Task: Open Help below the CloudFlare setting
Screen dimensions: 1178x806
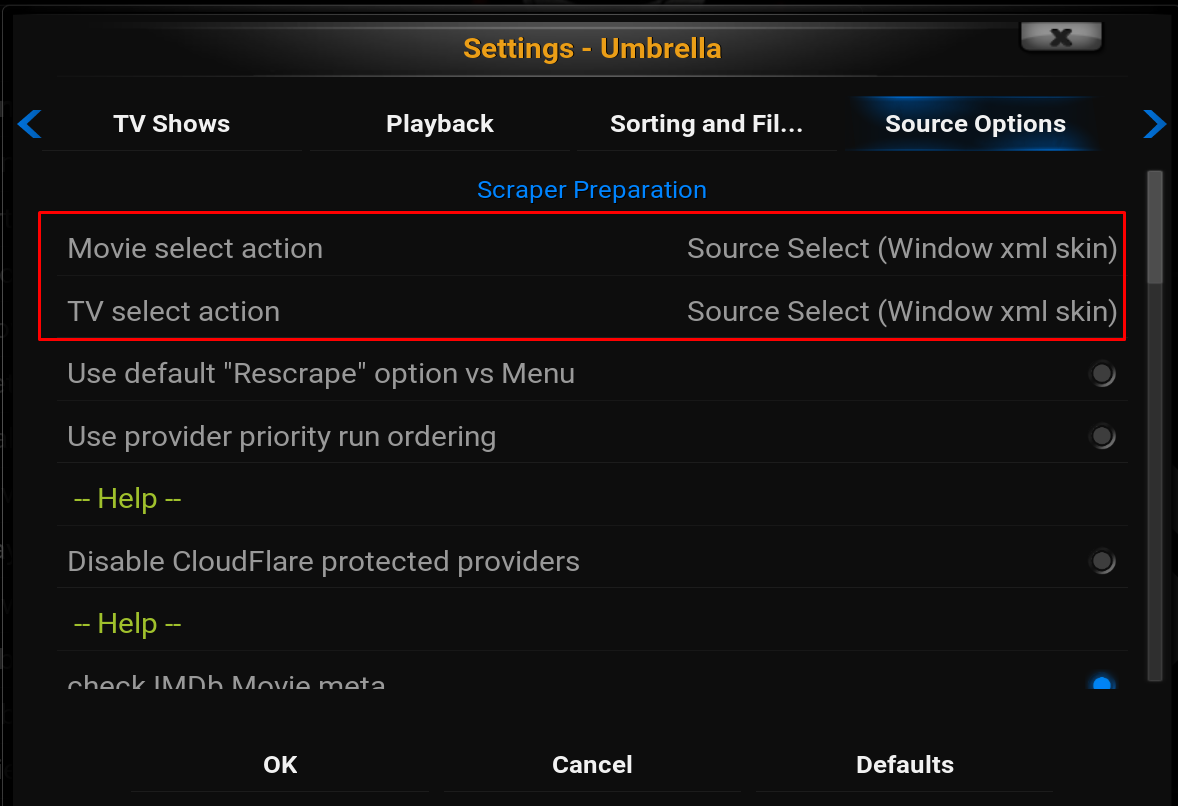Action: pos(127,624)
